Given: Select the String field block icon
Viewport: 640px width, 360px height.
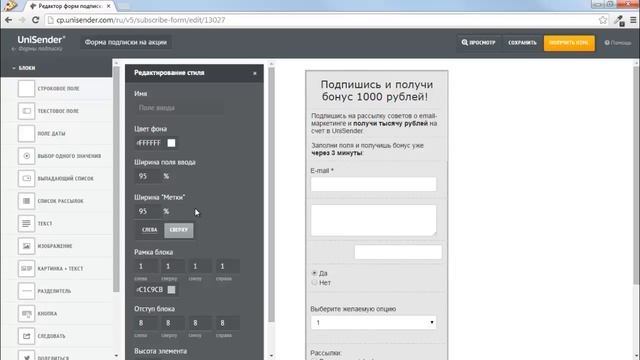Looking at the screenshot, I should pos(26,89).
